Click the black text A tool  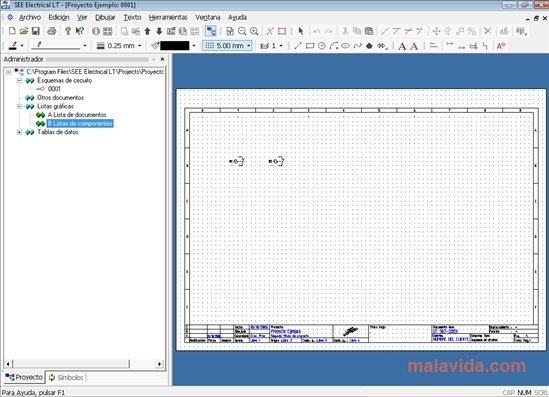coord(402,46)
